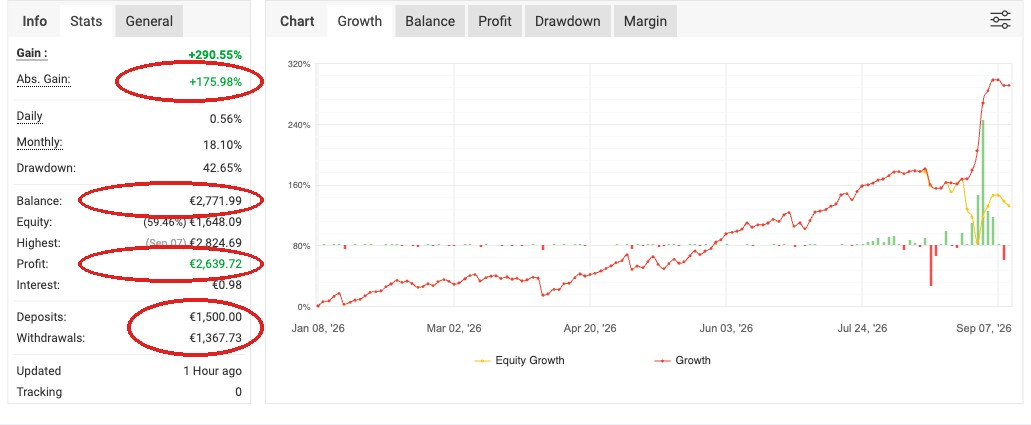Viewport: 1031px width, 425px height.
Task: Switch to the Info tab
Action: [x=35, y=21]
